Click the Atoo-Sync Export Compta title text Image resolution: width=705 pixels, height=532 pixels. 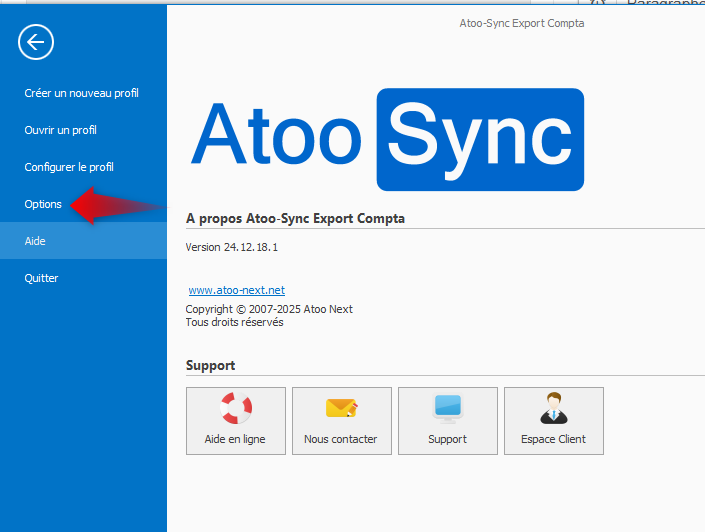click(522, 23)
